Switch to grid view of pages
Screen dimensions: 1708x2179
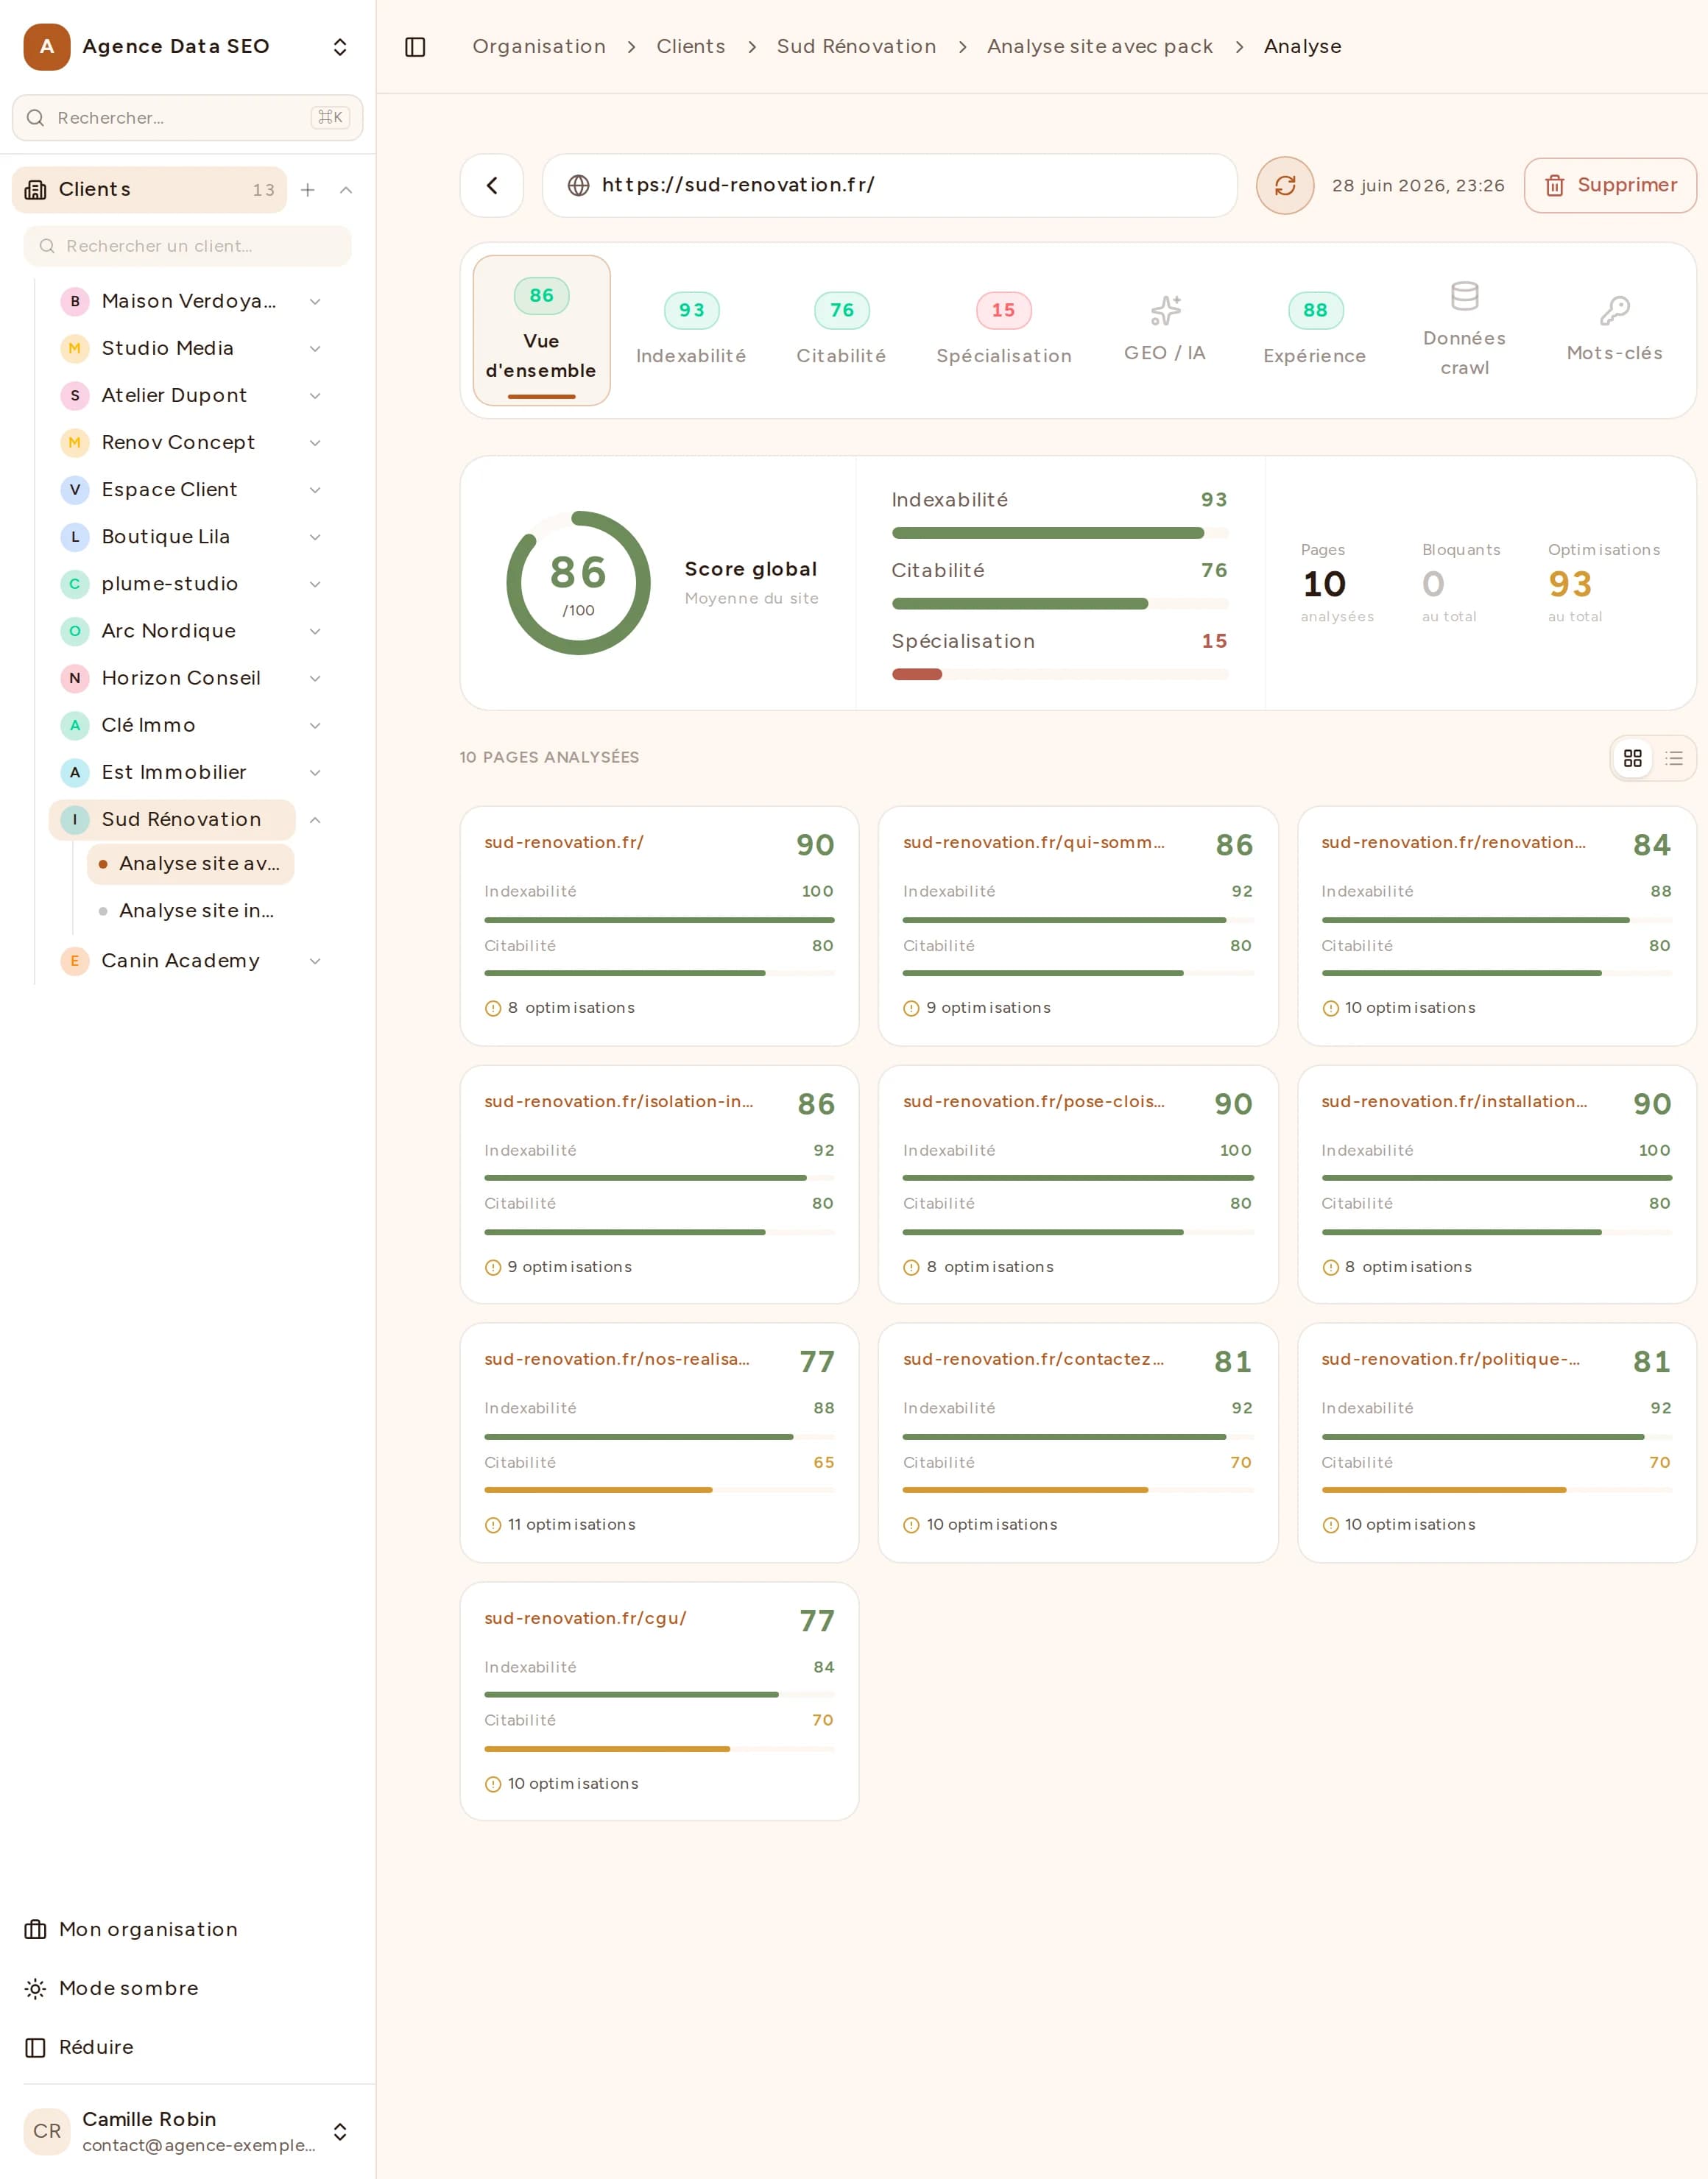coord(1633,758)
